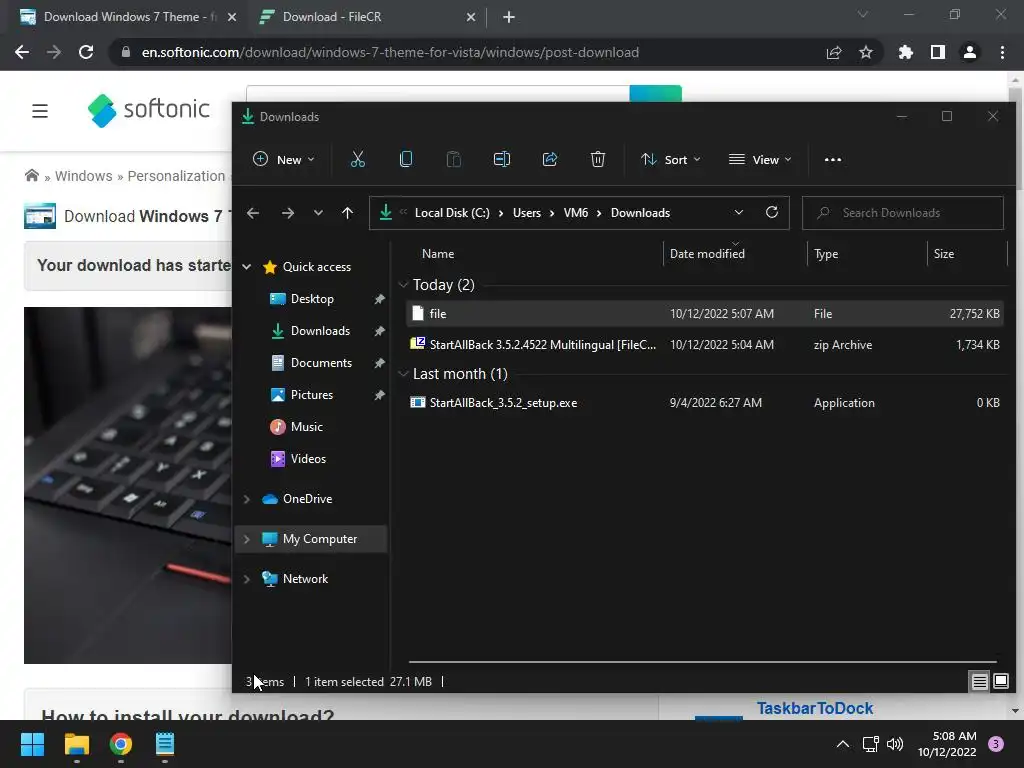The image size is (1024, 768).
Task: Open the Chrome extensions puzzle icon
Action: [905, 52]
